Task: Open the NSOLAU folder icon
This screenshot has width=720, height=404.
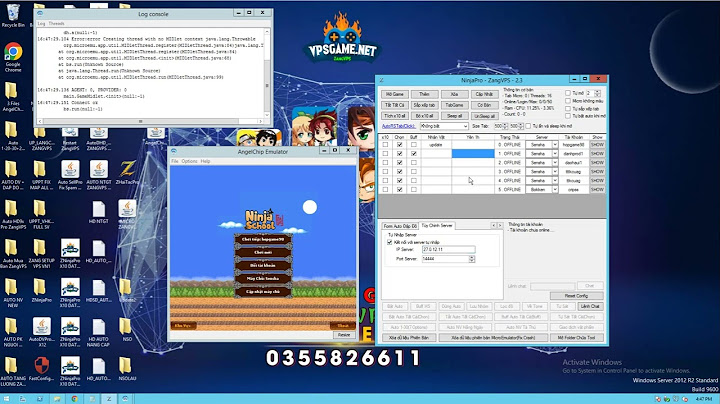Action: pos(127,369)
